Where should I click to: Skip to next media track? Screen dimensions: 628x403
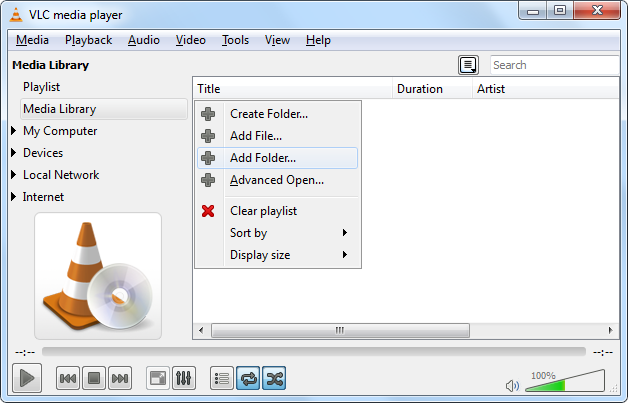tap(120, 378)
